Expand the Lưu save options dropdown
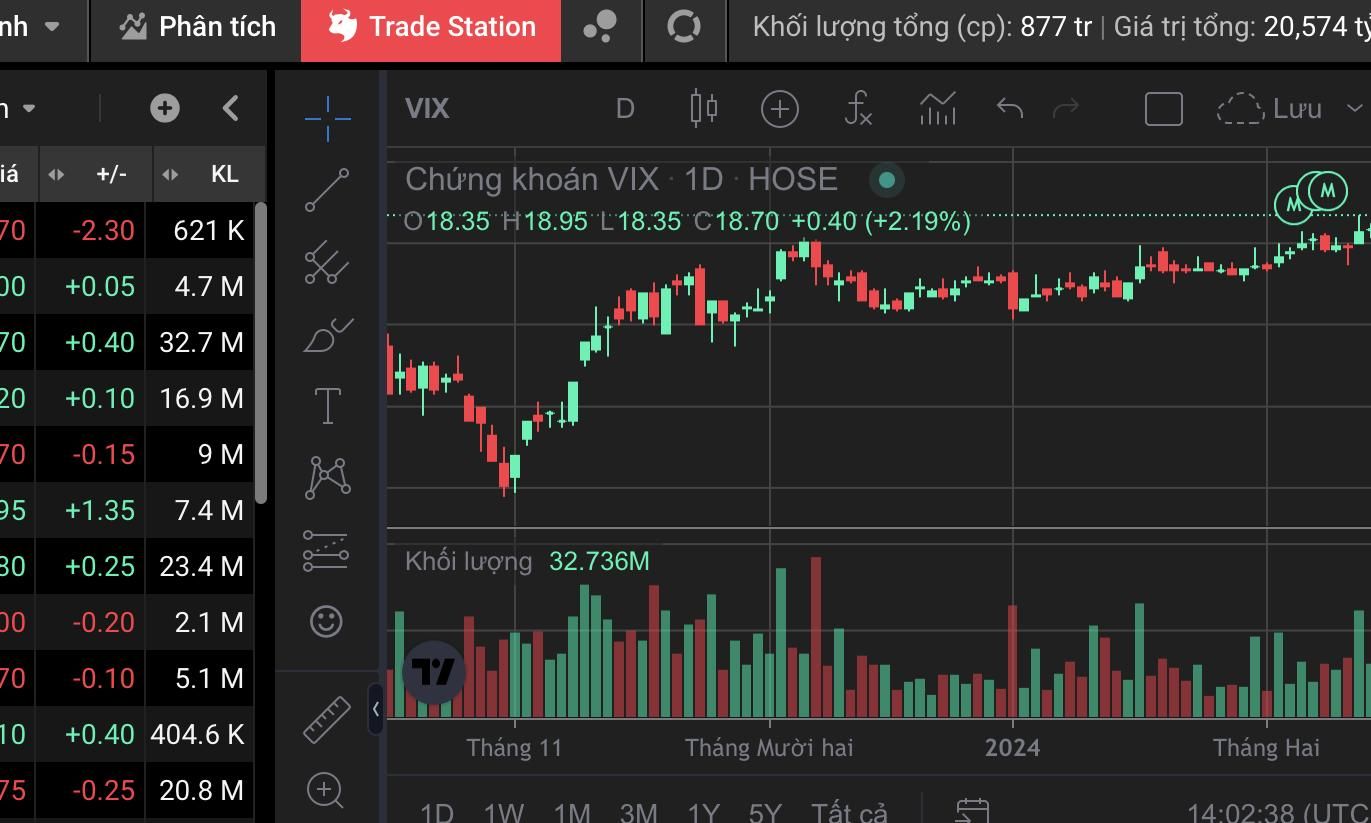The height and width of the screenshot is (823, 1371). (1354, 108)
